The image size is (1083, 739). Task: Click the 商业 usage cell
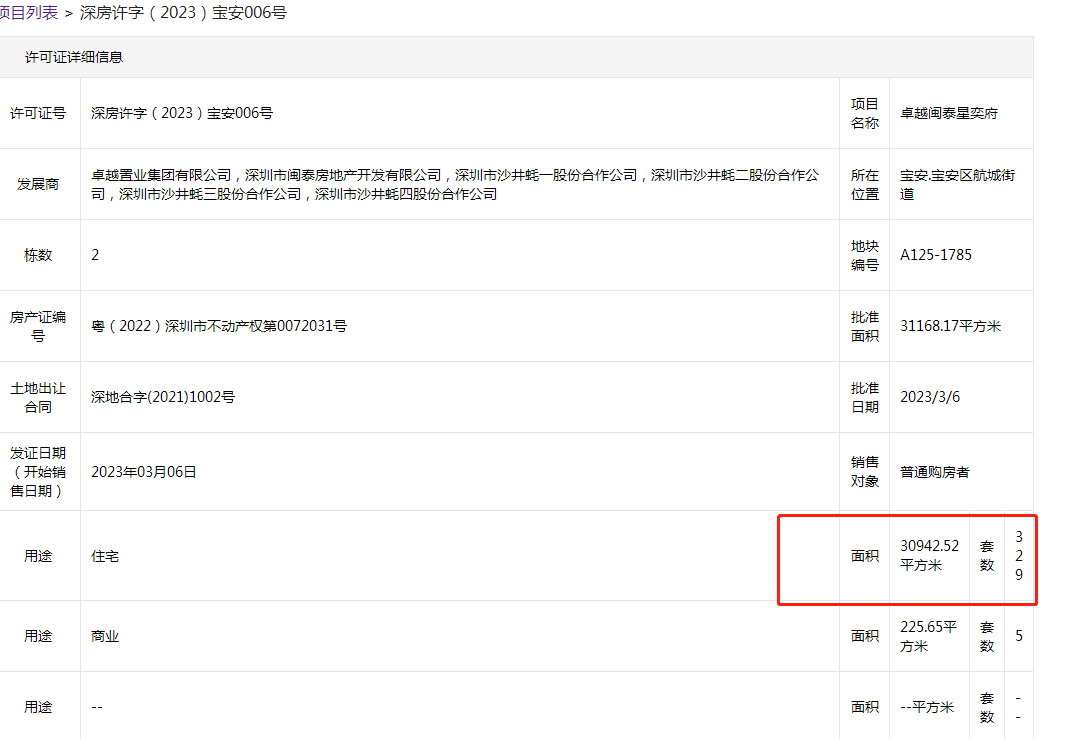[104, 636]
